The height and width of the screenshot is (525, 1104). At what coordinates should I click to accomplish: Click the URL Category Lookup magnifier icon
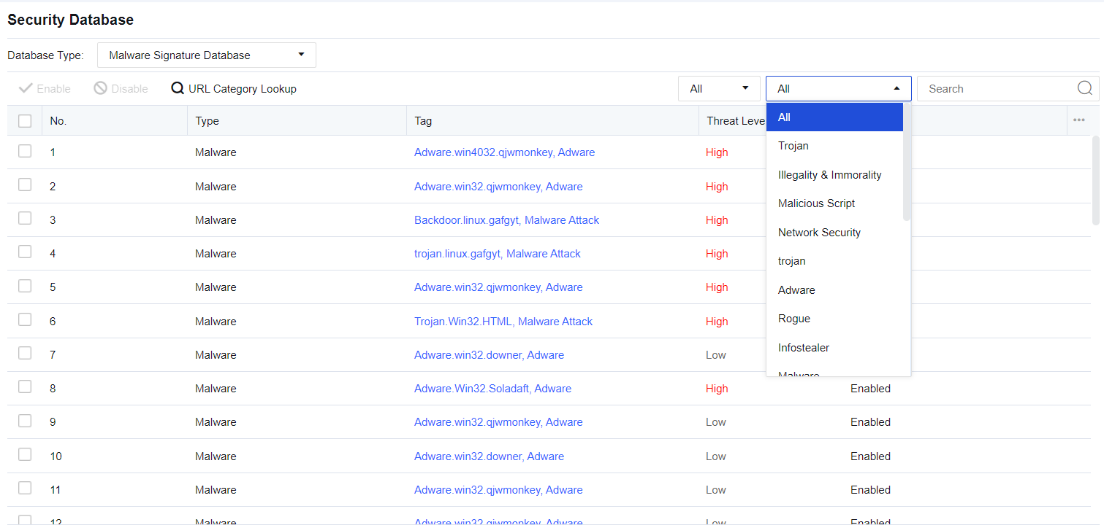[x=177, y=88]
